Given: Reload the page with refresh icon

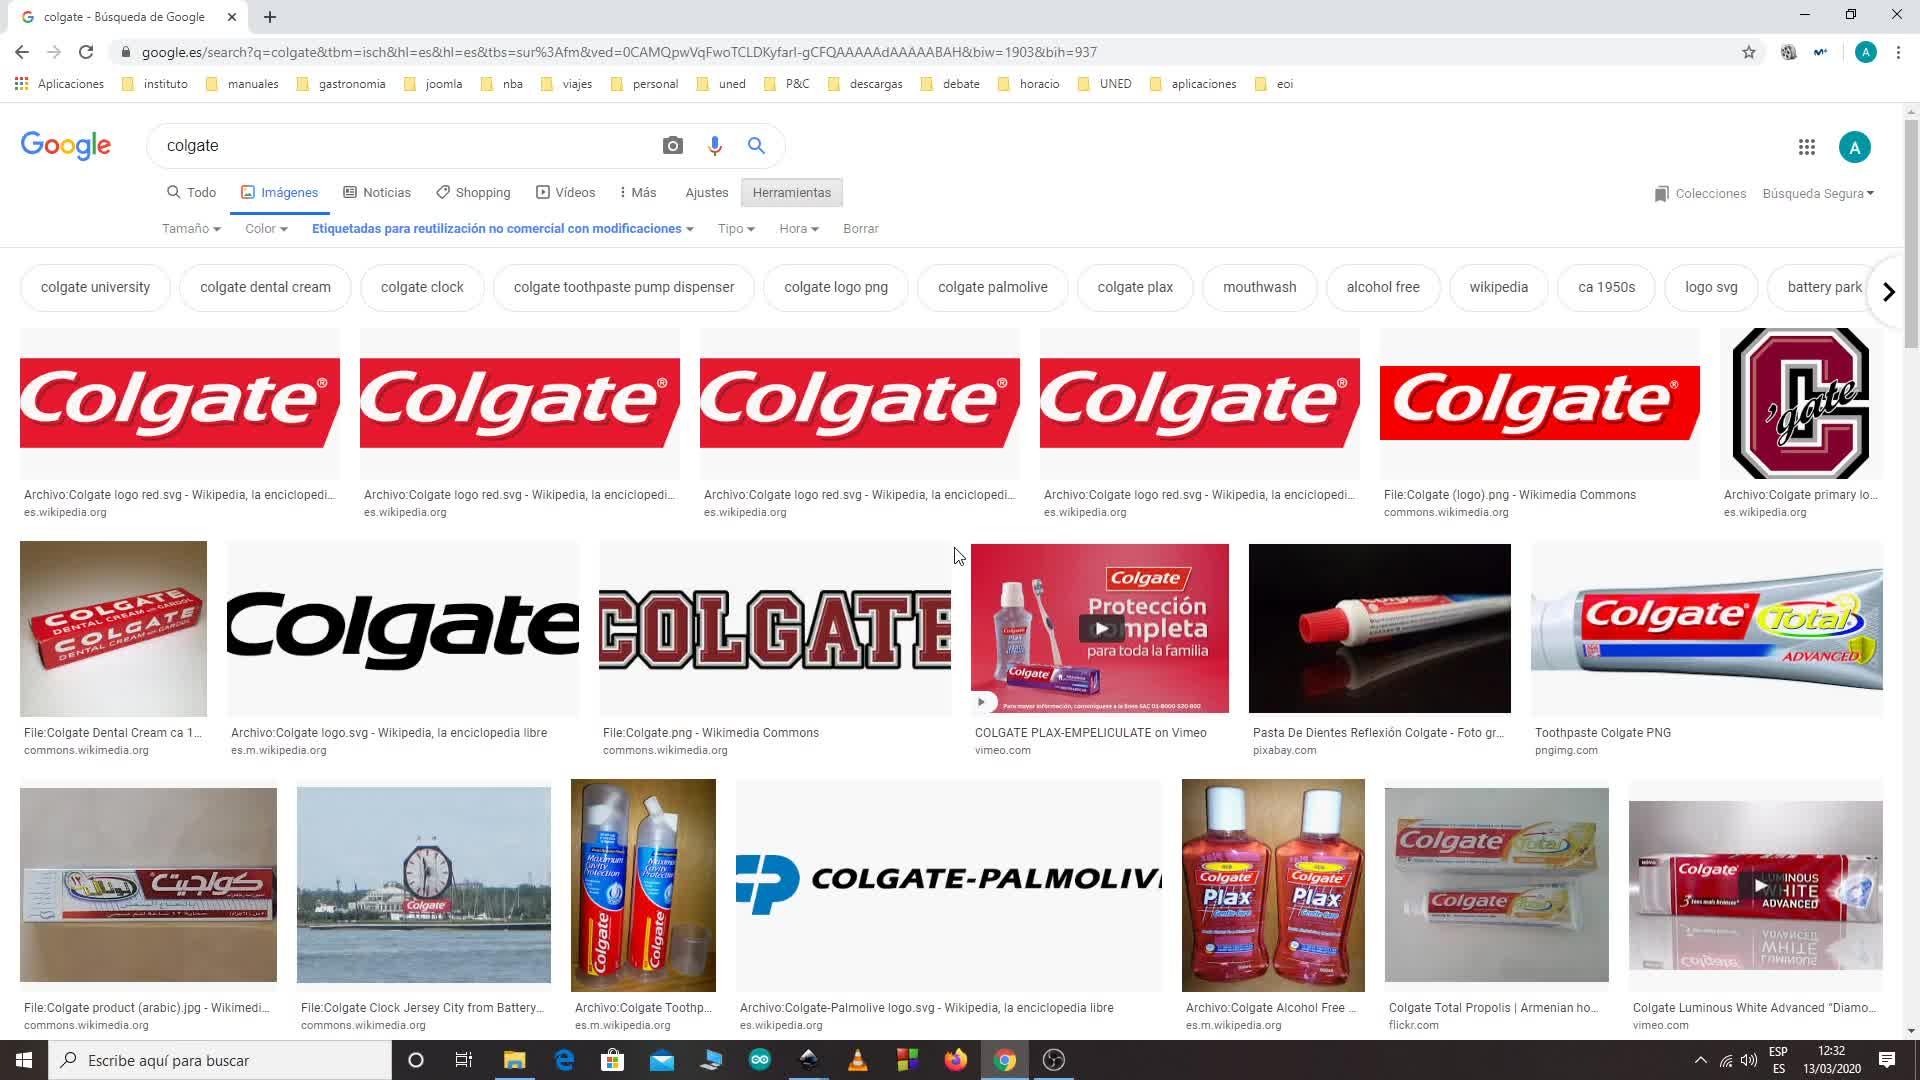Looking at the screenshot, I should point(86,52).
